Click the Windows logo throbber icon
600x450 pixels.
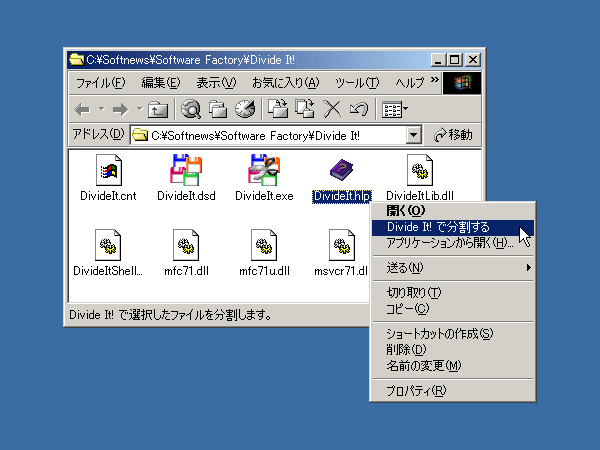tap(462, 83)
